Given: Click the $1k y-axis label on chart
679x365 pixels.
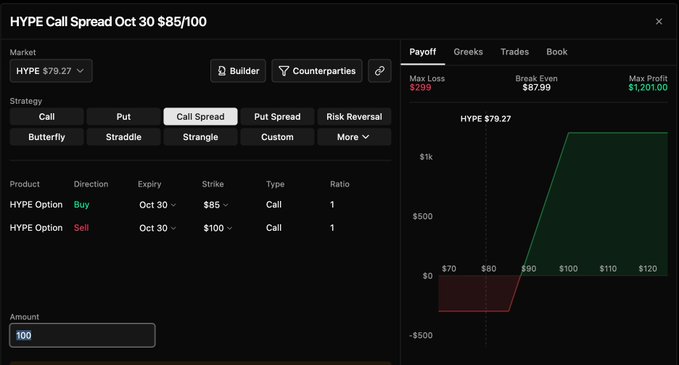Looking at the screenshot, I should pyautogui.click(x=426, y=157).
